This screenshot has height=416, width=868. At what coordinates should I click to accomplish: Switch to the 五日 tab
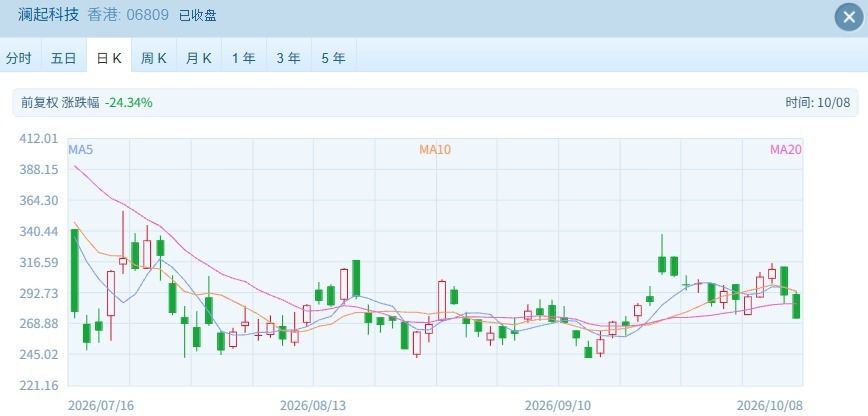pyautogui.click(x=64, y=58)
